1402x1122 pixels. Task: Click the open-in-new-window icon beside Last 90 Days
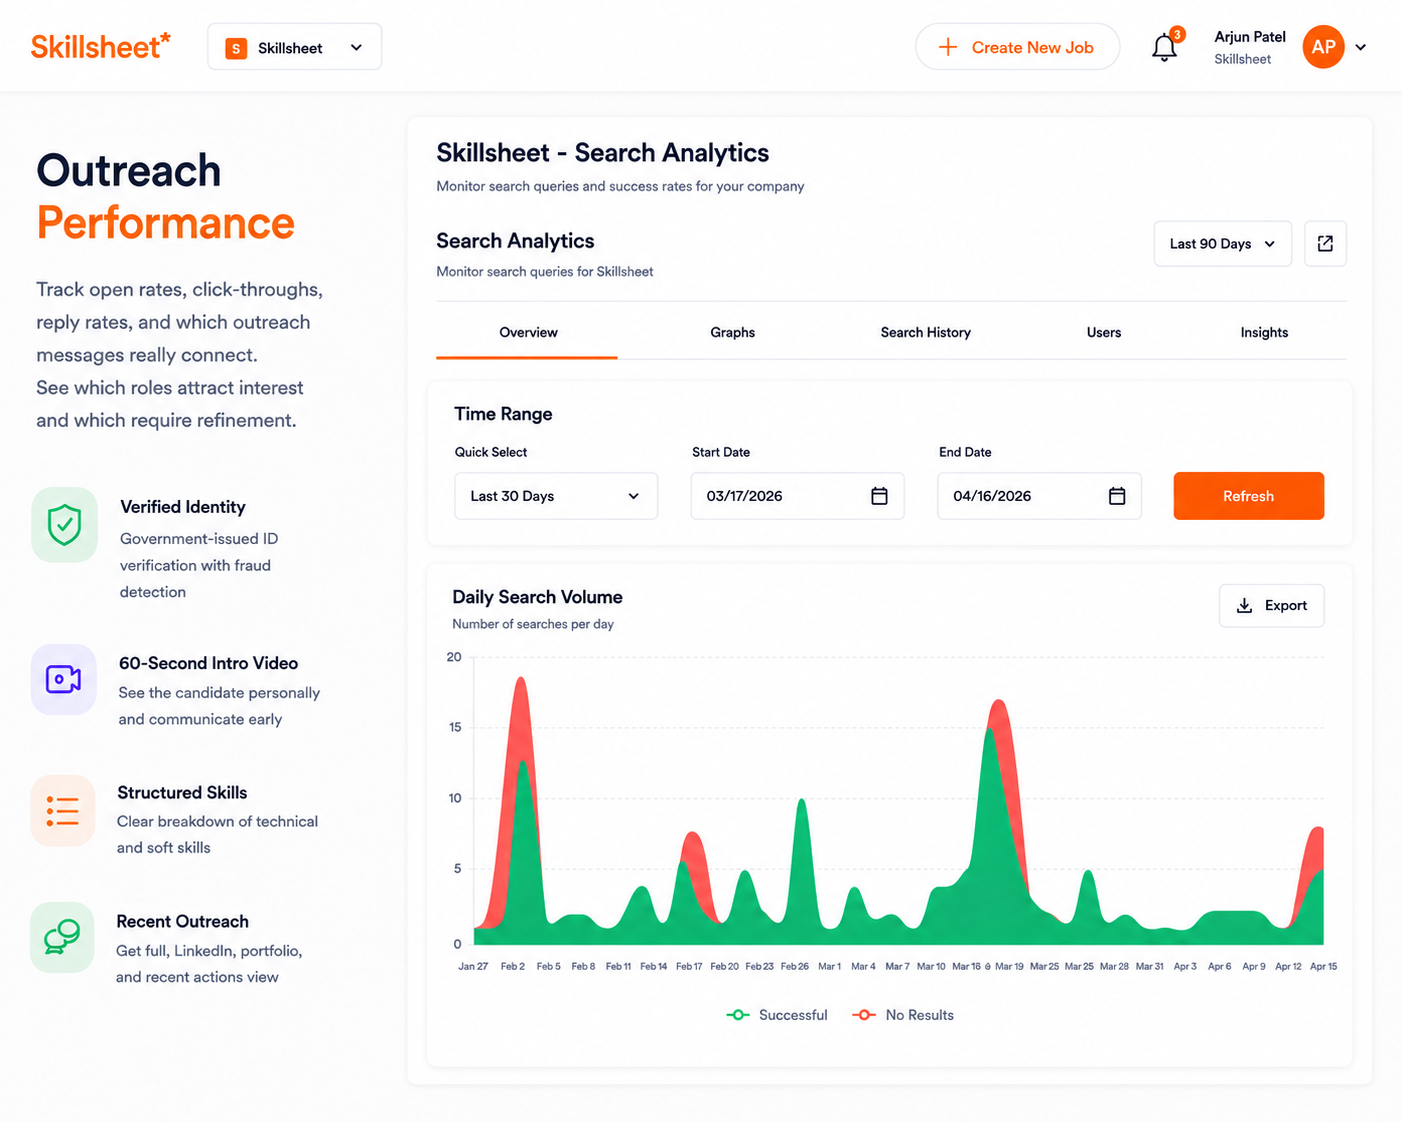tap(1325, 243)
